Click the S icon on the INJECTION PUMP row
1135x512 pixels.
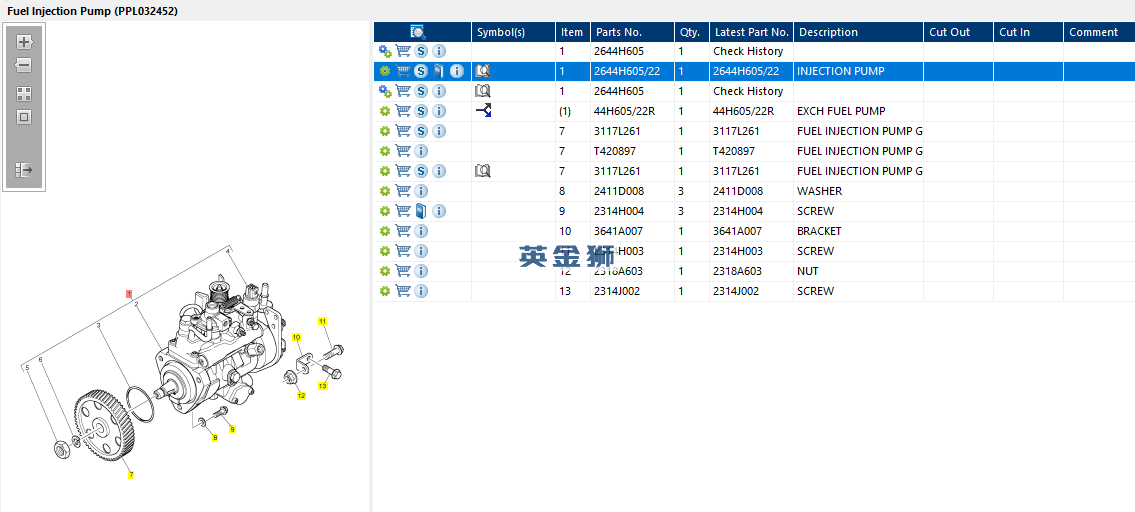click(x=421, y=71)
